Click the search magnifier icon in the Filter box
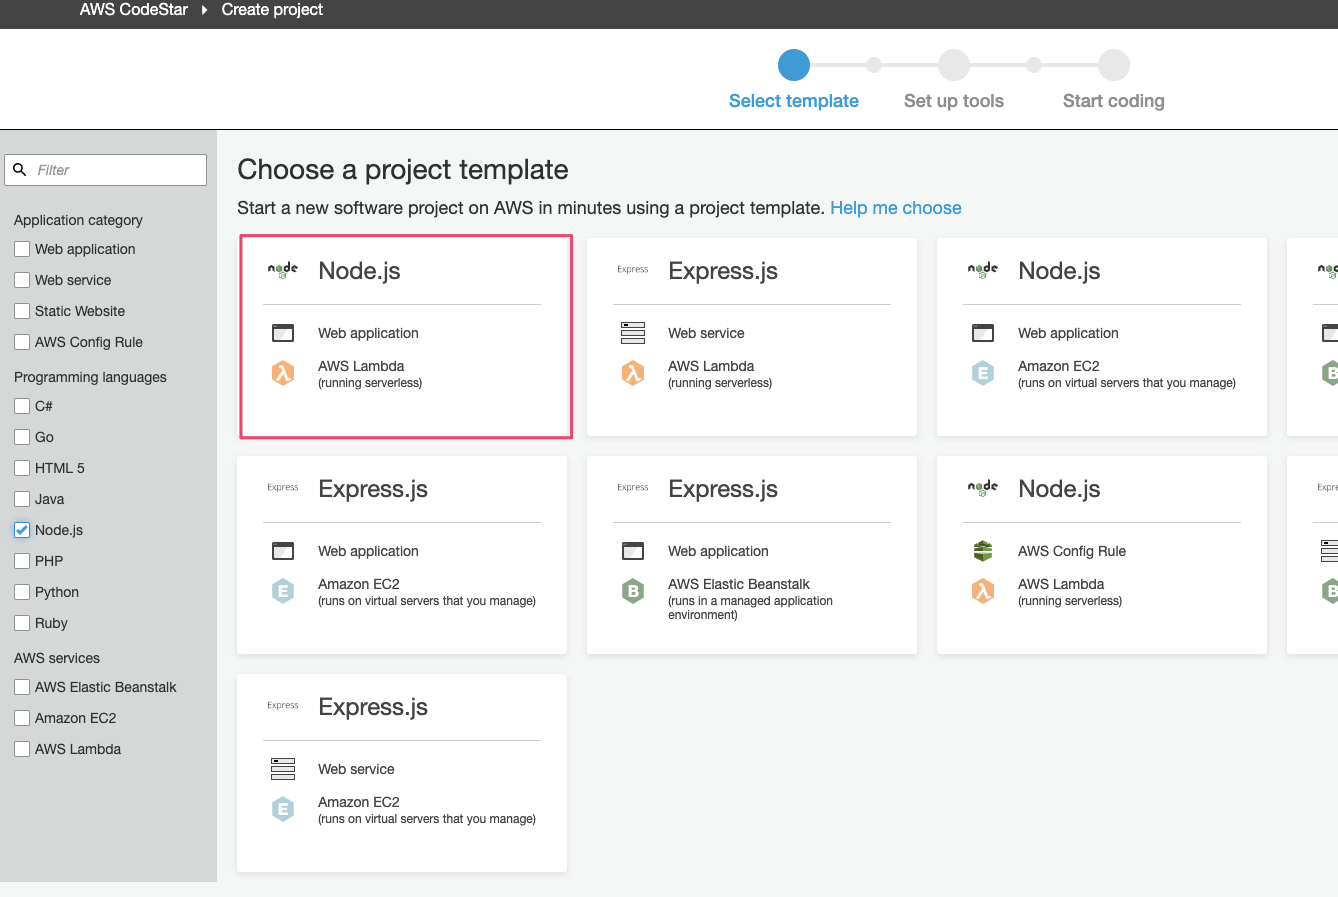This screenshot has height=897, width=1338. [19, 170]
